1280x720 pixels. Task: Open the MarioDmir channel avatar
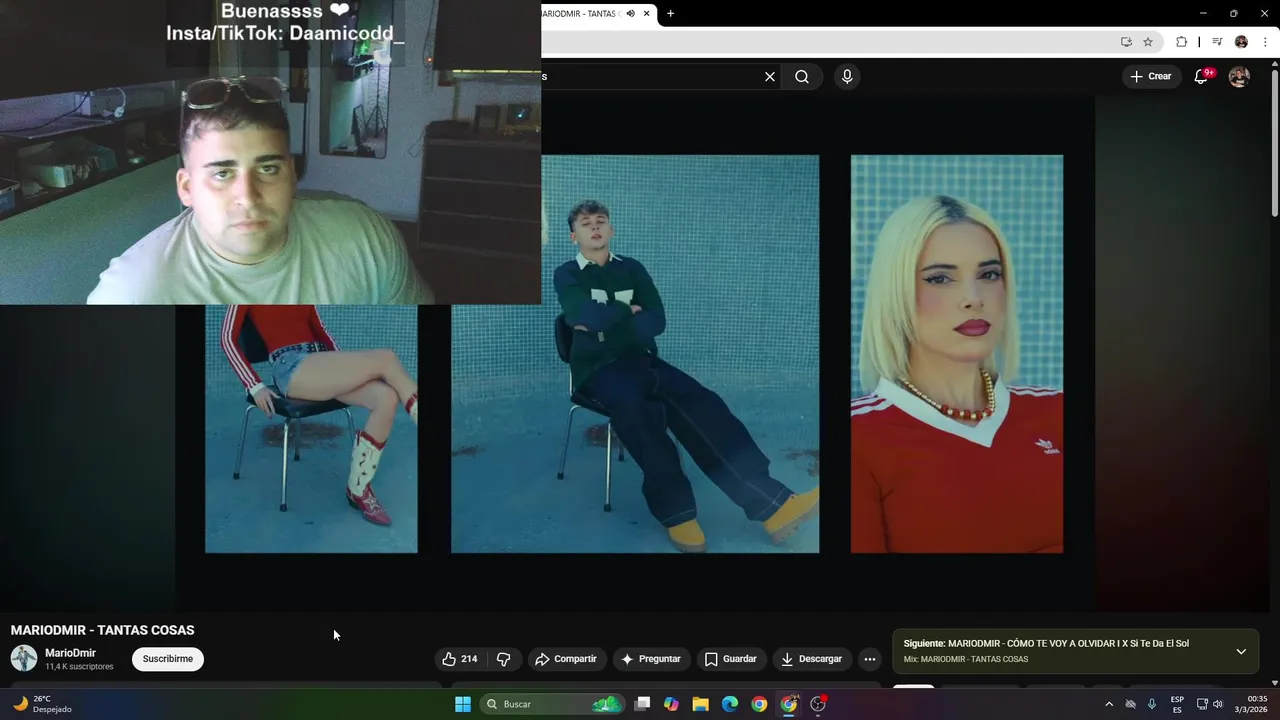point(24,658)
